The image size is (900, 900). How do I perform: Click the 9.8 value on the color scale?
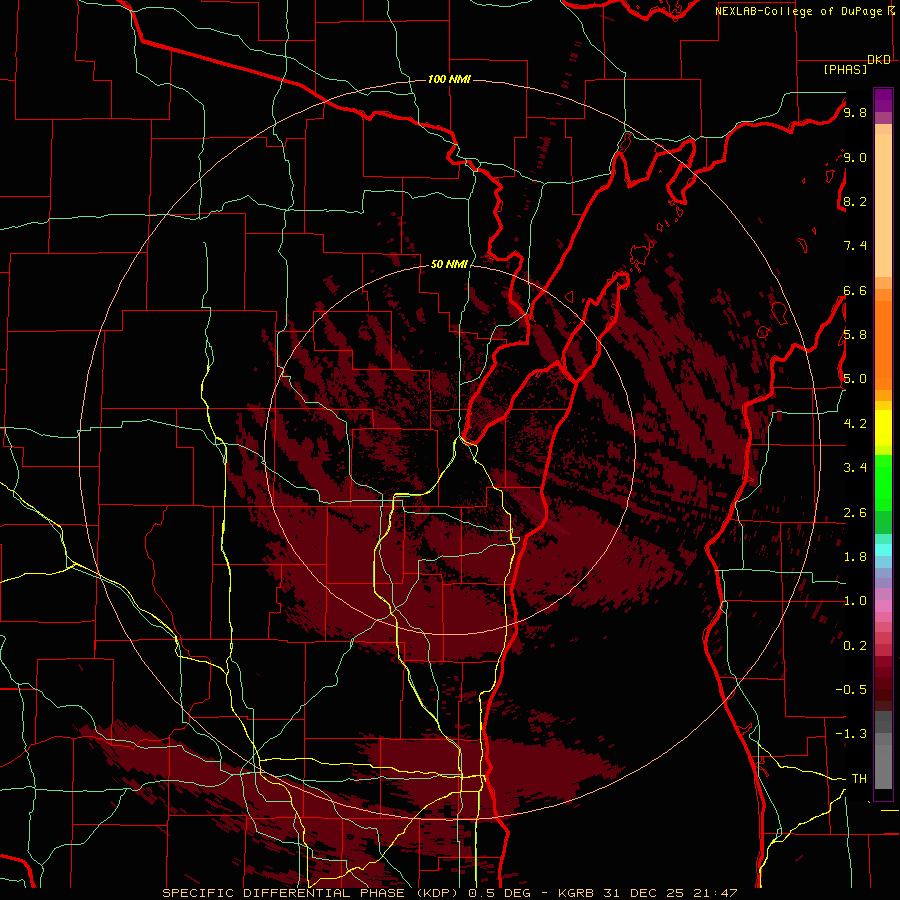(x=855, y=112)
